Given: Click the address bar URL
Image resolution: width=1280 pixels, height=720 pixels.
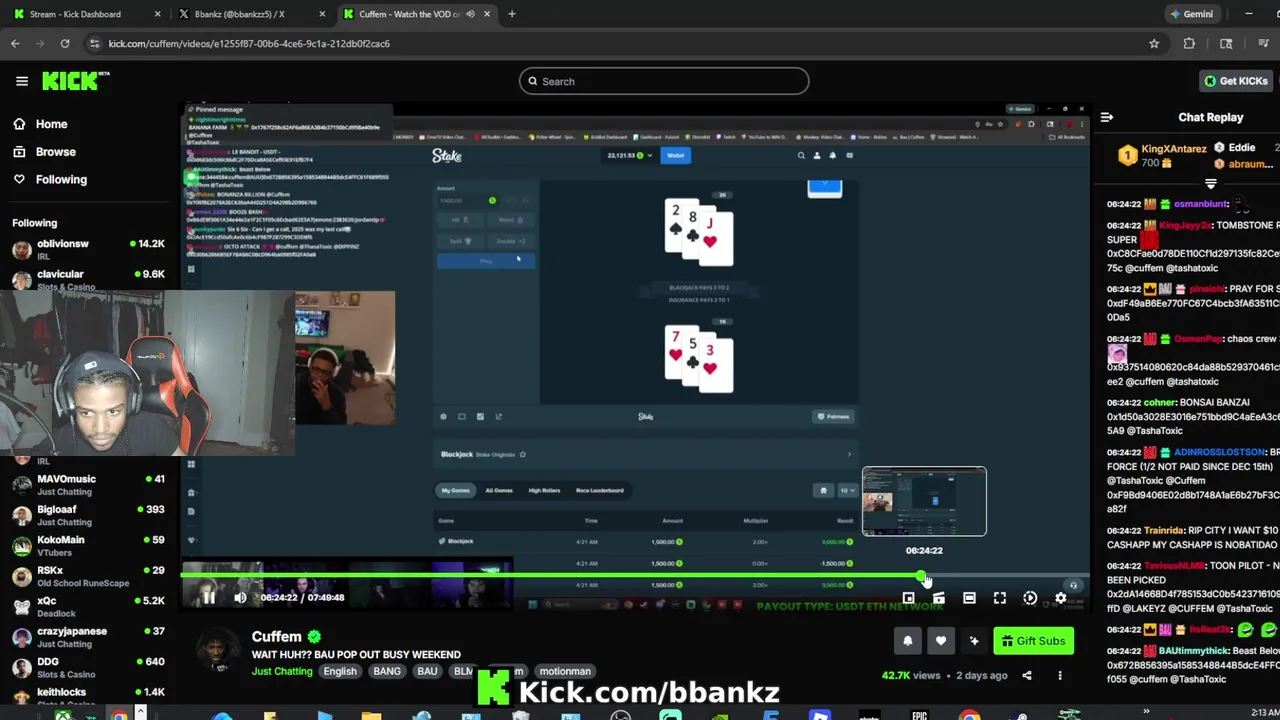Looking at the screenshot, I should 249,43.
